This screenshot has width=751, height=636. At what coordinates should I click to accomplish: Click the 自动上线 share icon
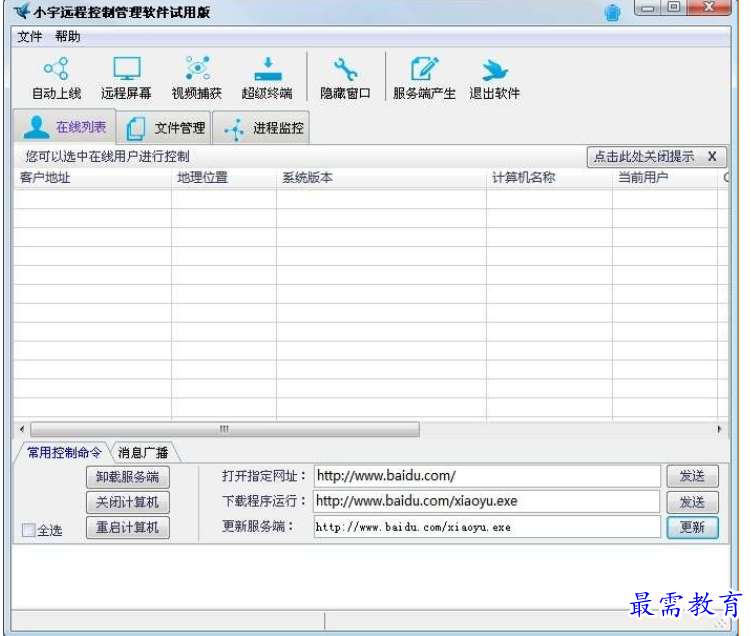56,69
